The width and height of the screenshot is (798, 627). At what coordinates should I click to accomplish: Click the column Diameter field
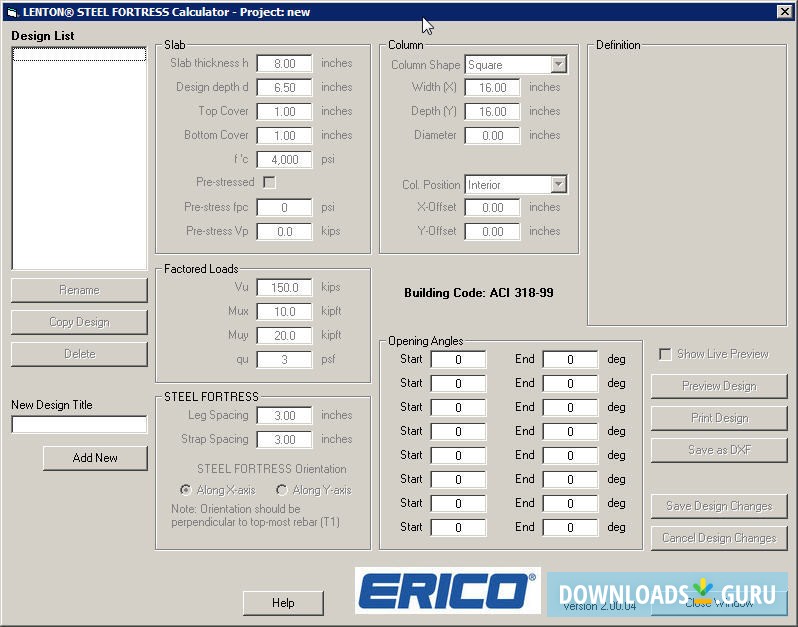(492, 135)
